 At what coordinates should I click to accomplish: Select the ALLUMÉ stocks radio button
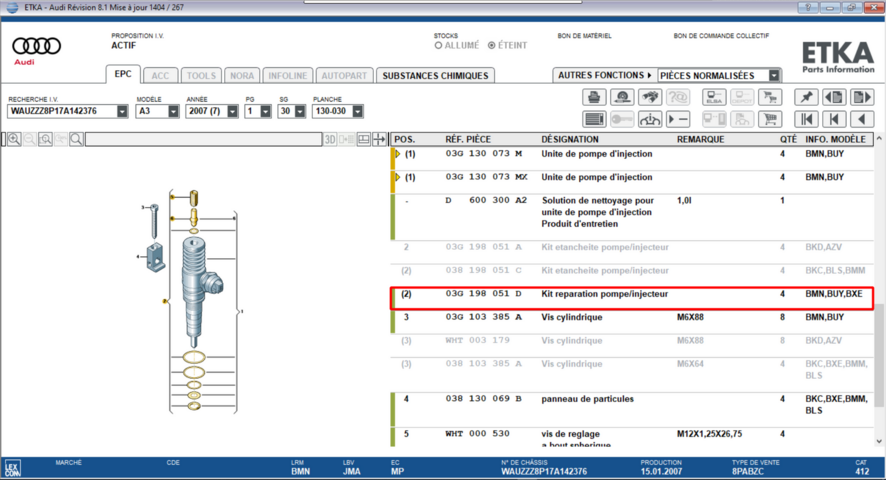coord(438,45)
